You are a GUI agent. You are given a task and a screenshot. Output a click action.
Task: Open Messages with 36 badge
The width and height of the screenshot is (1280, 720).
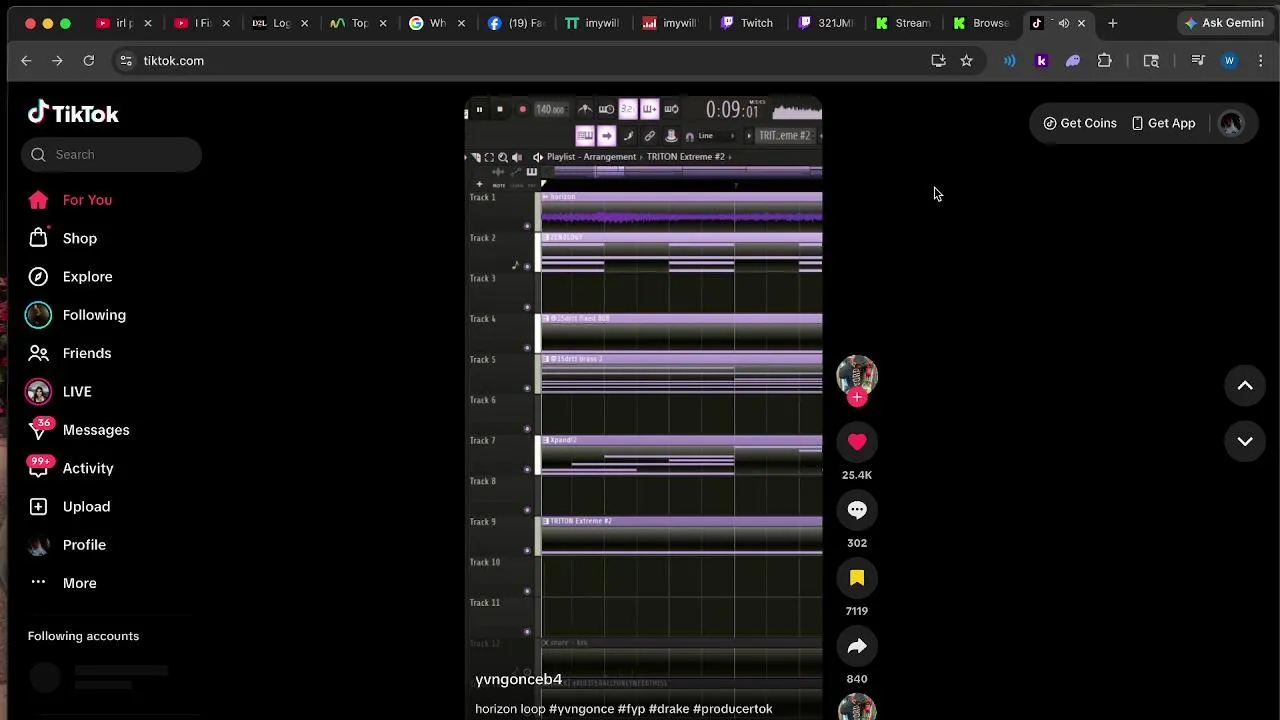96,430
